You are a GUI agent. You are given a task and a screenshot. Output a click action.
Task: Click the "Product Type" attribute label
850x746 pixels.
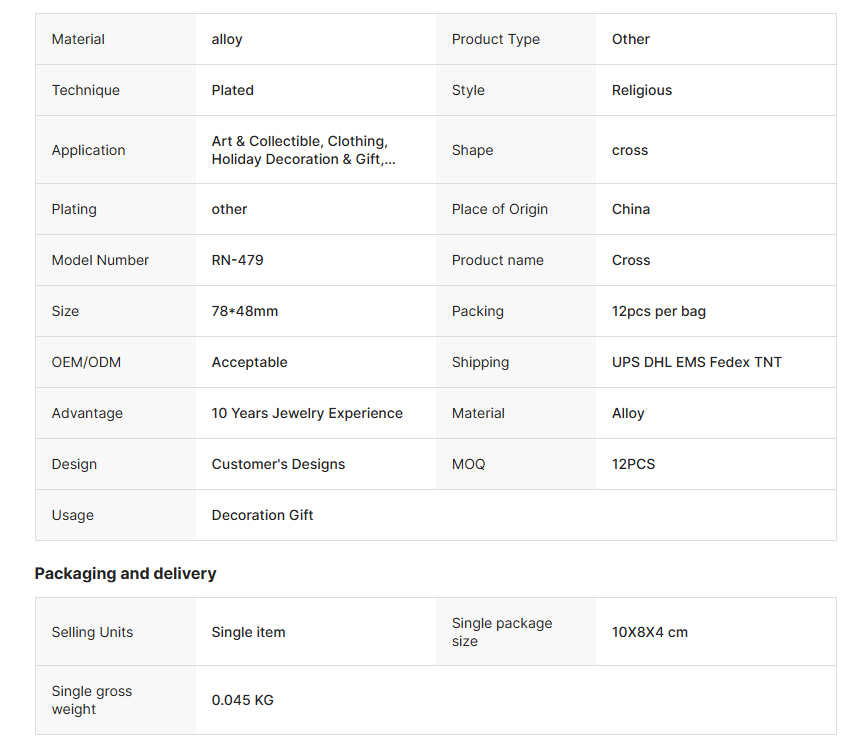[495, 39]
